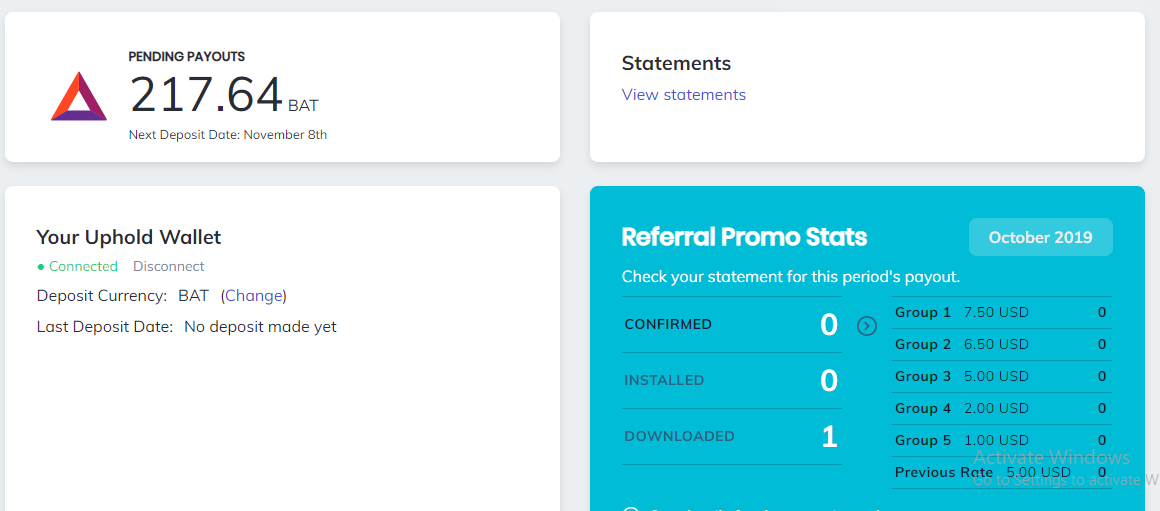This screenshot has height=511, width=1160.
Task: Disconnect the Uphold wallet
Action: [x=169, y=267]
